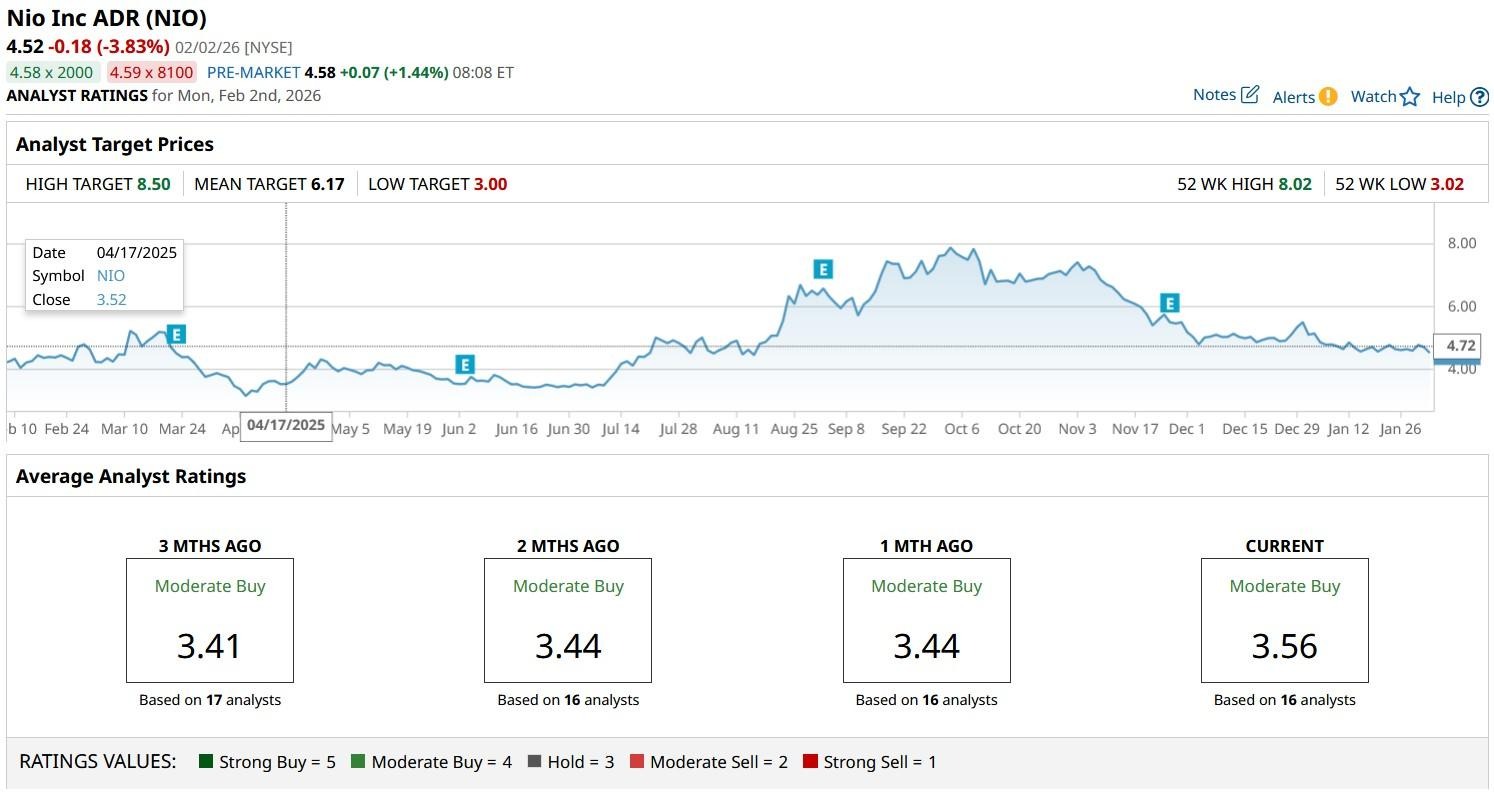
Task: Click the red ask quote 4.59 x 8100
Action: [152, 72]
